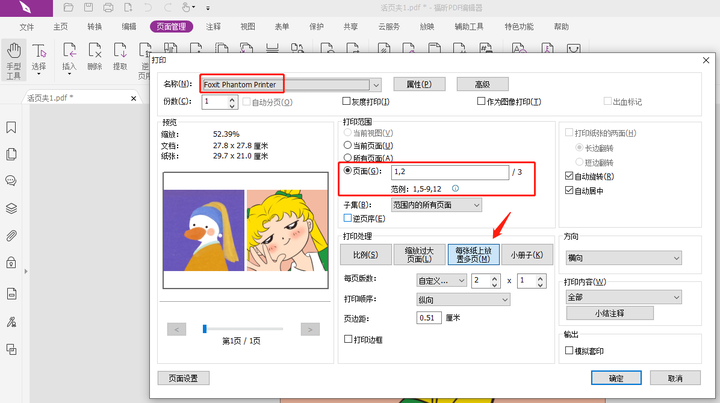
Task: Click the 页面设置 page setup button
Action: 183,378
